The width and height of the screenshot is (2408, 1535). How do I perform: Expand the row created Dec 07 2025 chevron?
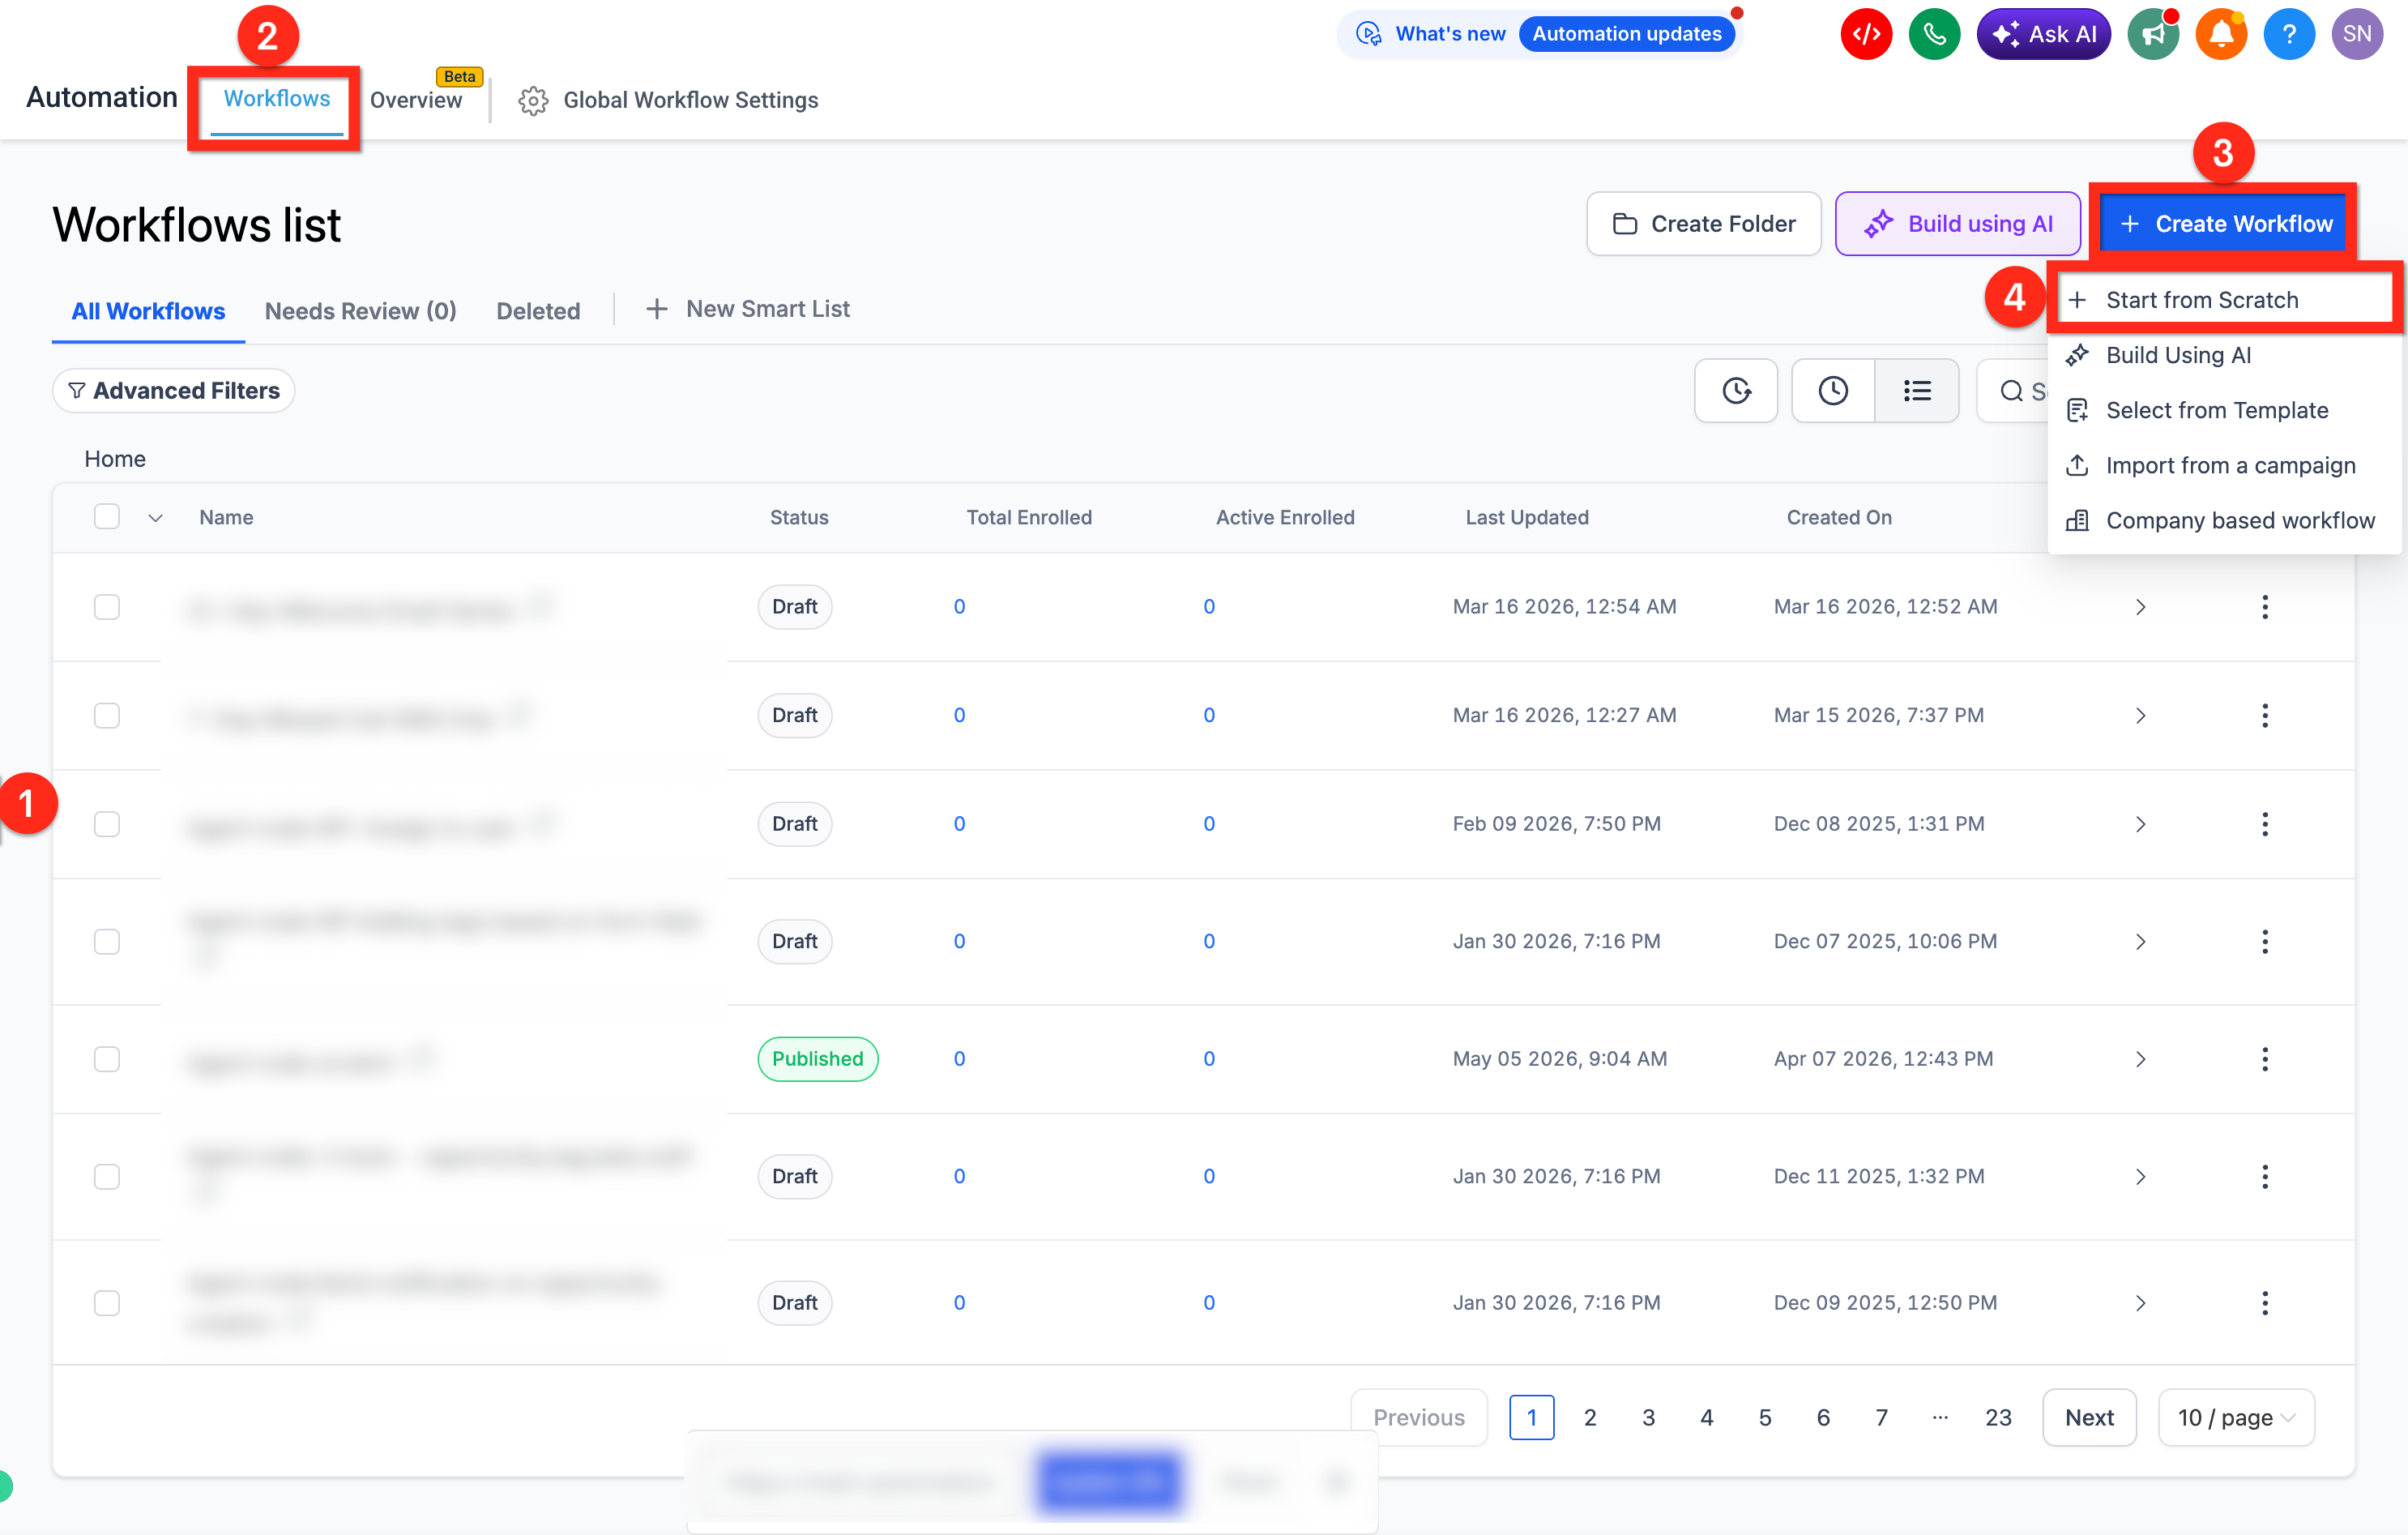[x=2140, y=942]
